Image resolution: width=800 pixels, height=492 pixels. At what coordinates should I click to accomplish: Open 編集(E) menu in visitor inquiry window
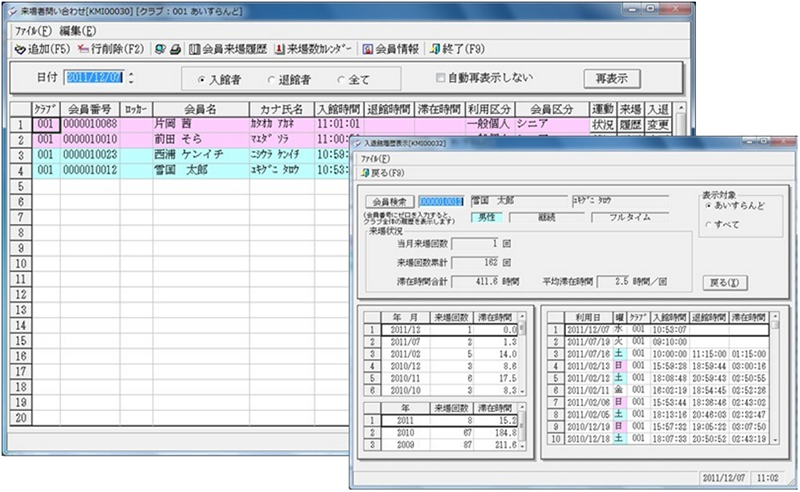[x=78, y=31]
